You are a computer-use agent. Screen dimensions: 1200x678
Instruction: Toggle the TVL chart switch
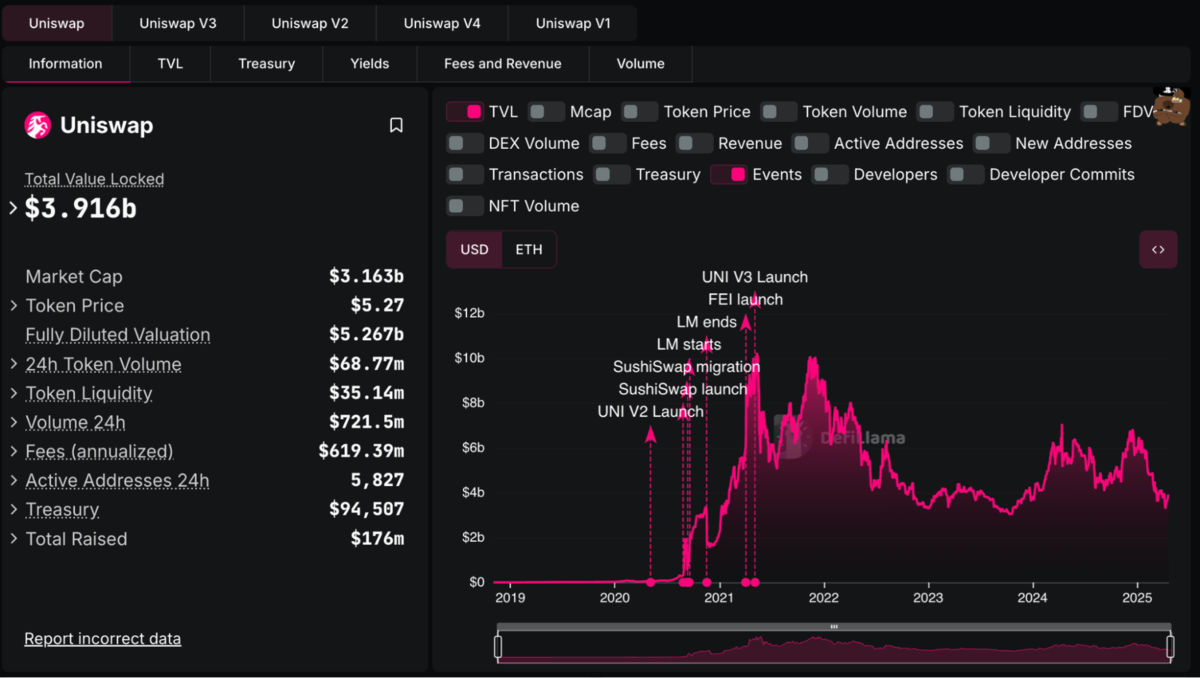[465, 112]
